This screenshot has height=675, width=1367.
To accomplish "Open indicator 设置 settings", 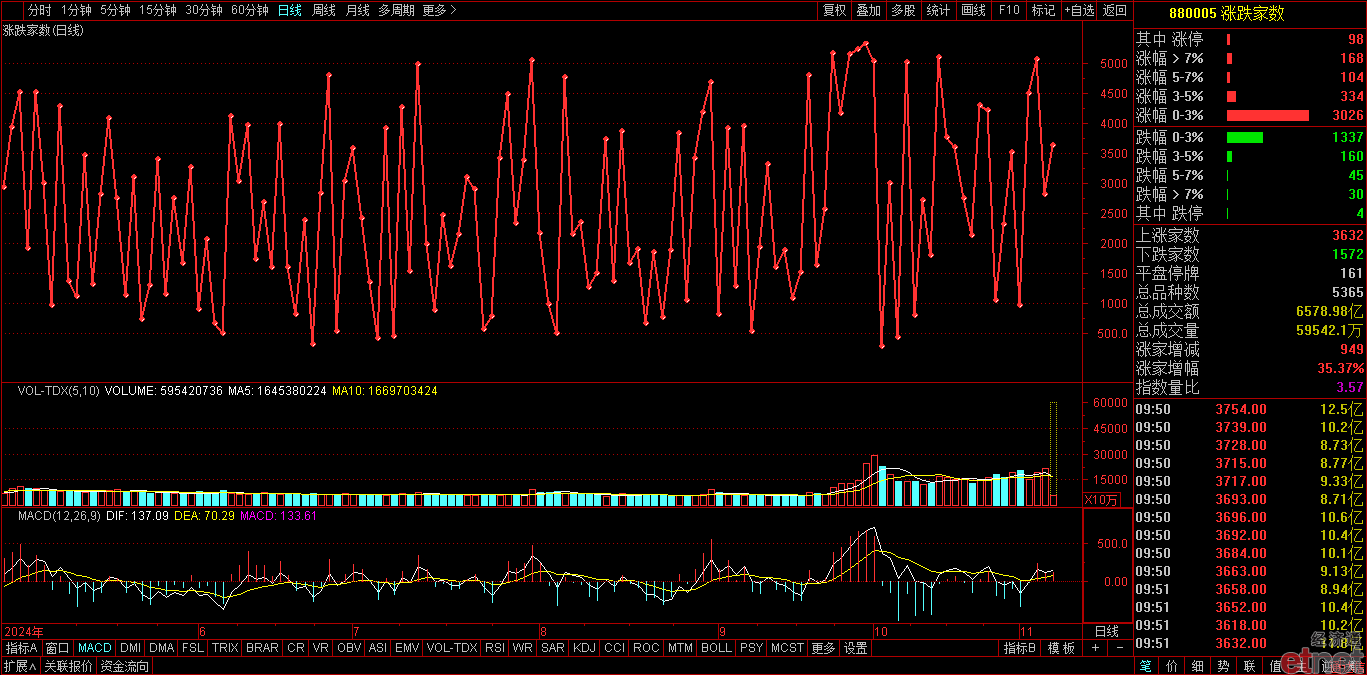I will coord(855,648).
